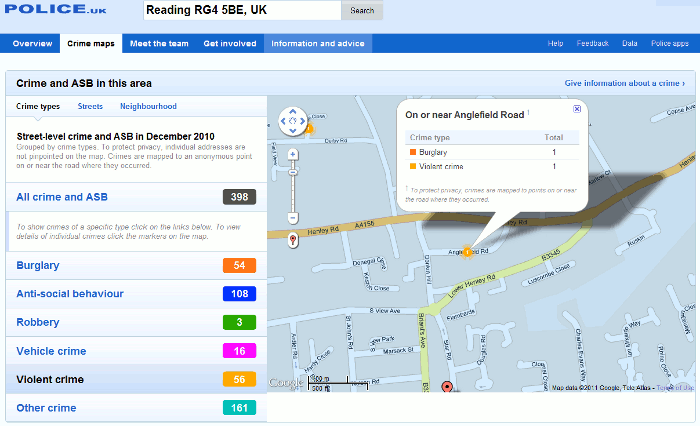Click the 398 total count badge

[239, 197]
